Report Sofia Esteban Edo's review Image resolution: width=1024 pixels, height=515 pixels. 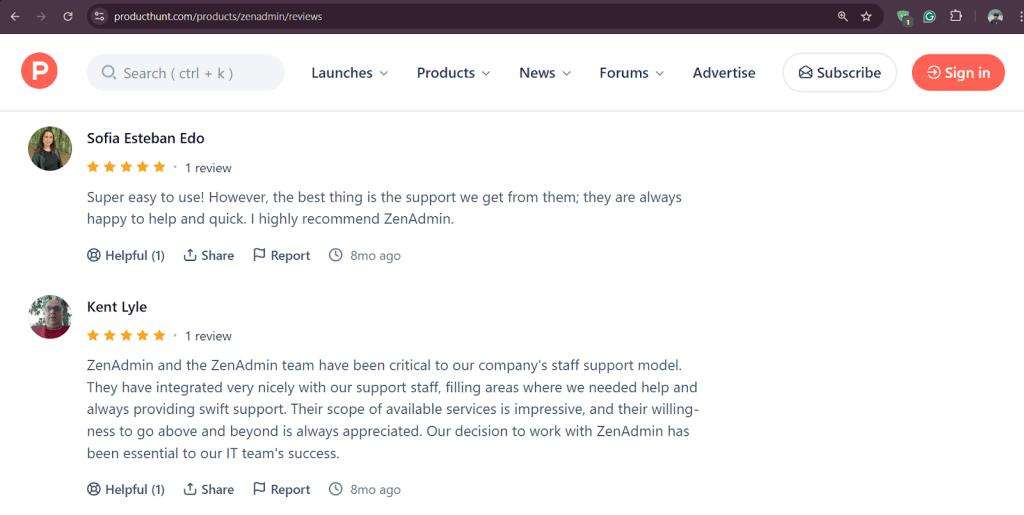click(x=281, y=256)
